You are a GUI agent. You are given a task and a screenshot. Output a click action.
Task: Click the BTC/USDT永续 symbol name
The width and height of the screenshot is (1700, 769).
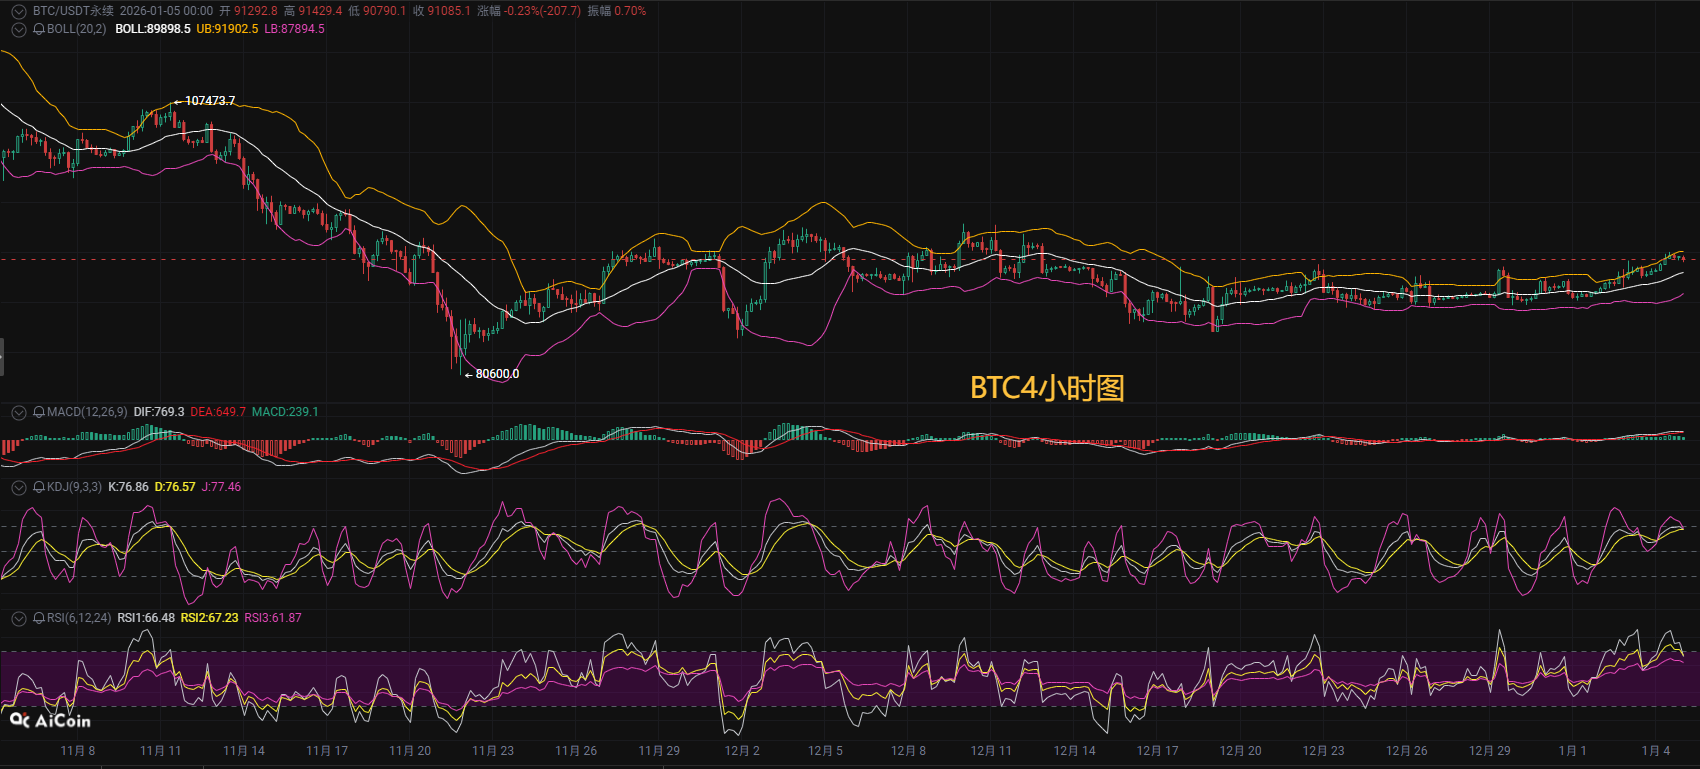click(x=73, y=11)
